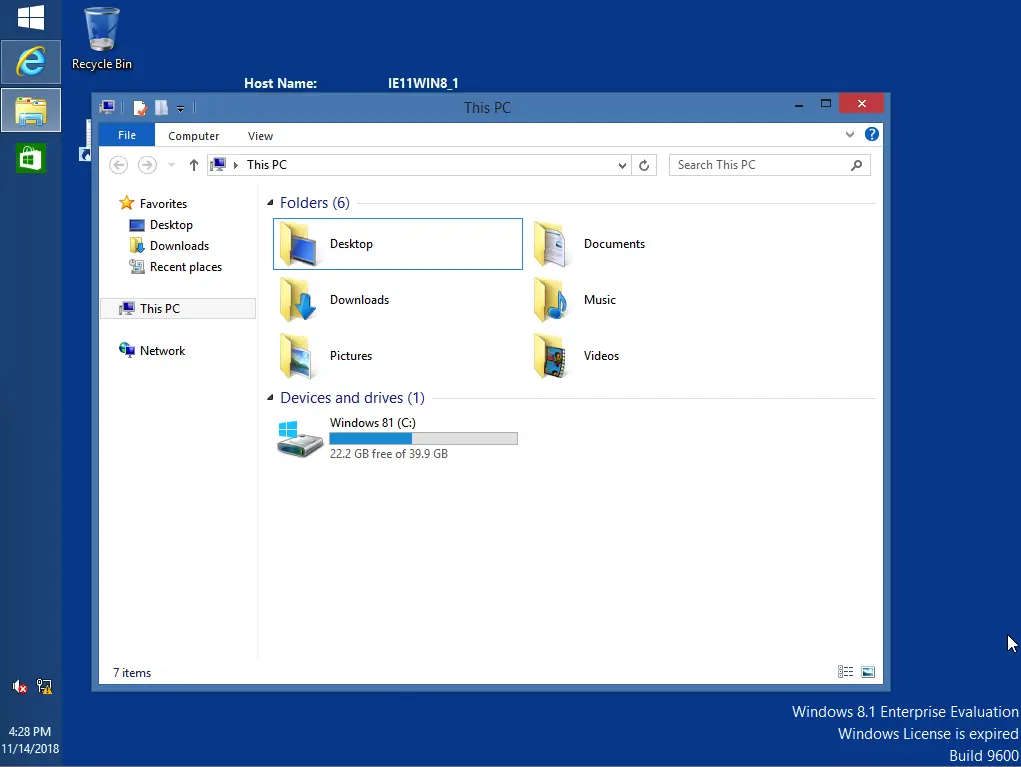Go up one level with the up arrow

(x=193, y=165)
